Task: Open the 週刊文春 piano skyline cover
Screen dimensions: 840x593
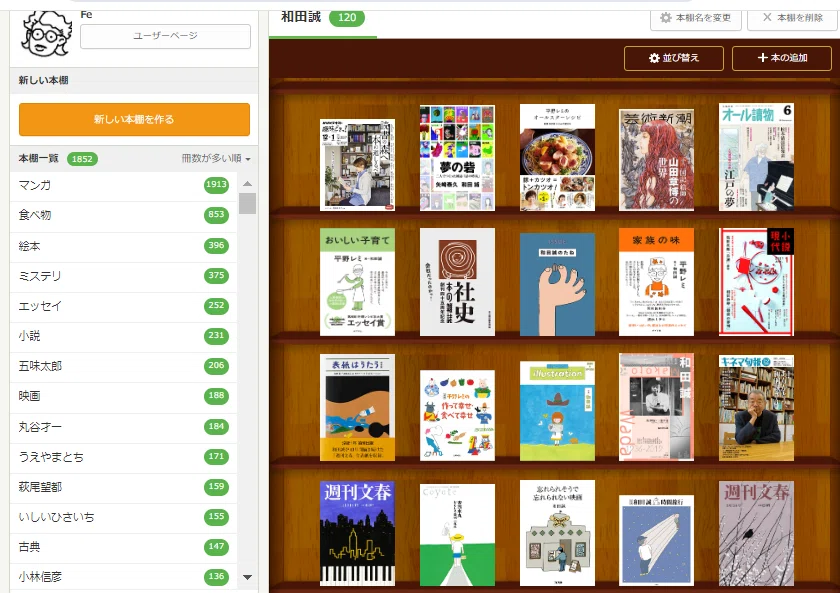Action: pos(357,534)
